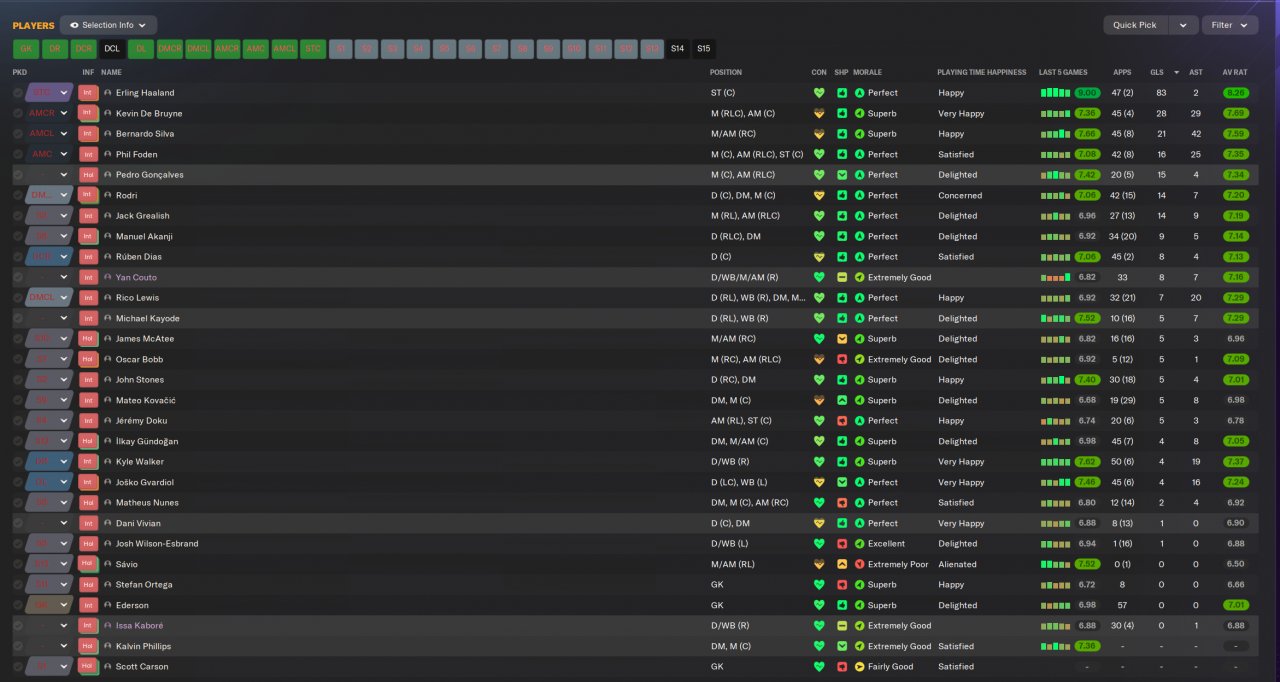This screenshot has width=1280, height=682.
Task: Click Oscar Bobb's red sharpness icon
Action: 842,359
